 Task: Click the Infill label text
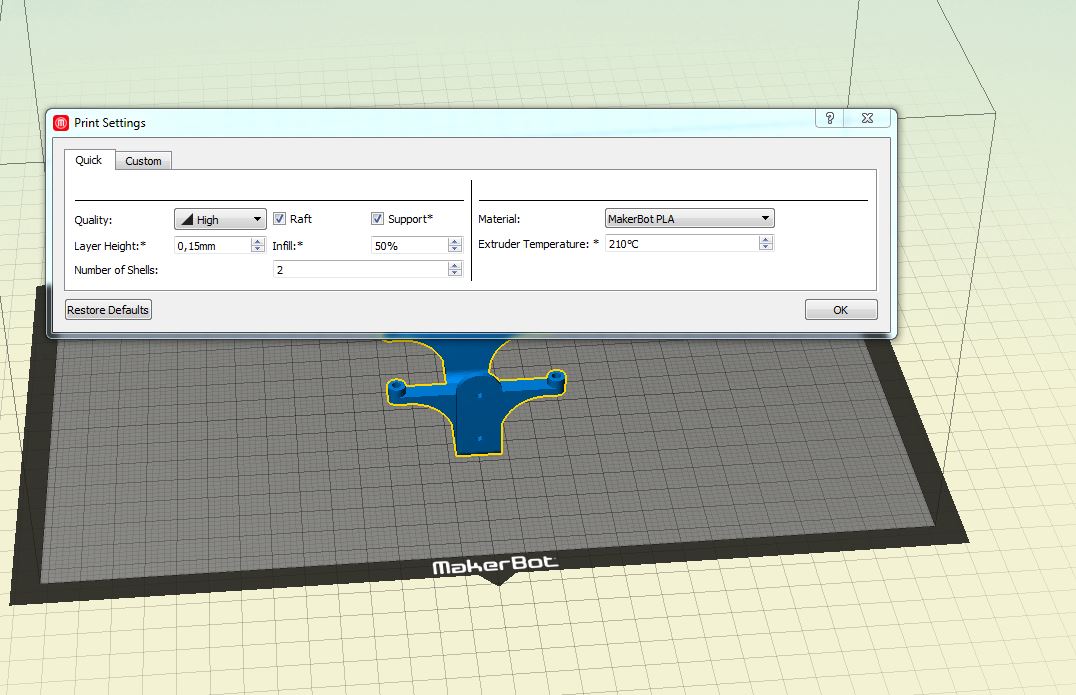288,246
